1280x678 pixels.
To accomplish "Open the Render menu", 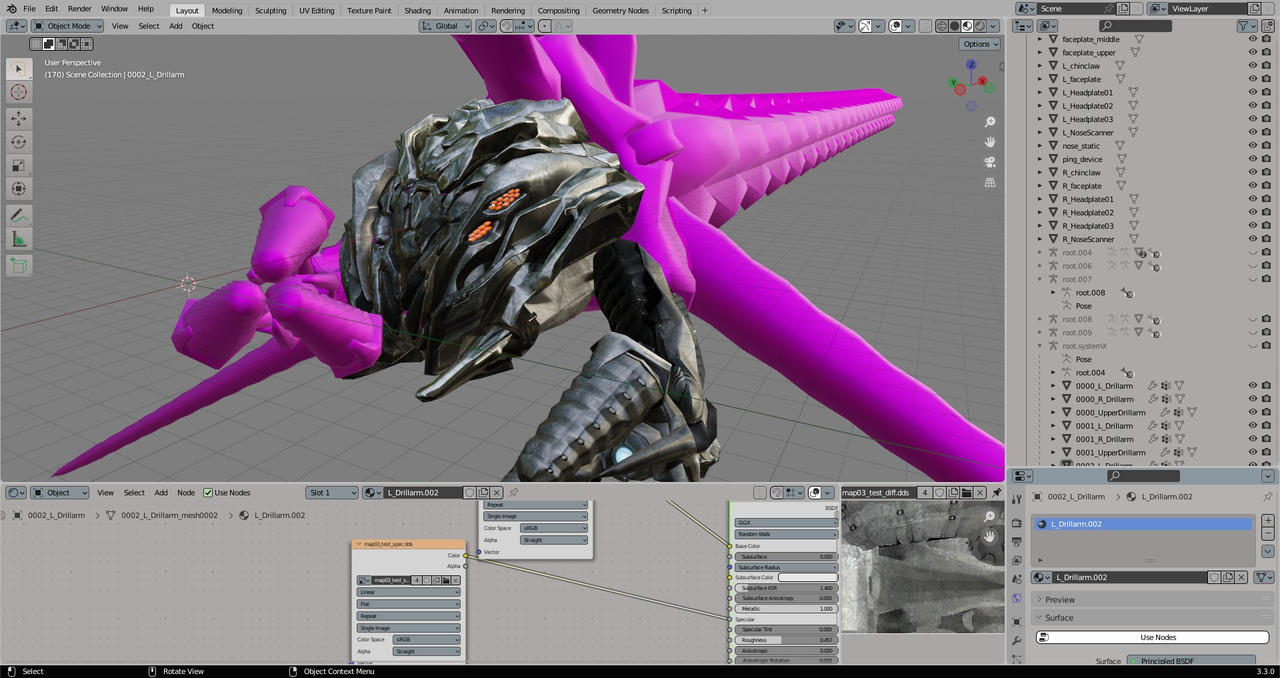I will click(x=79, y=9).
